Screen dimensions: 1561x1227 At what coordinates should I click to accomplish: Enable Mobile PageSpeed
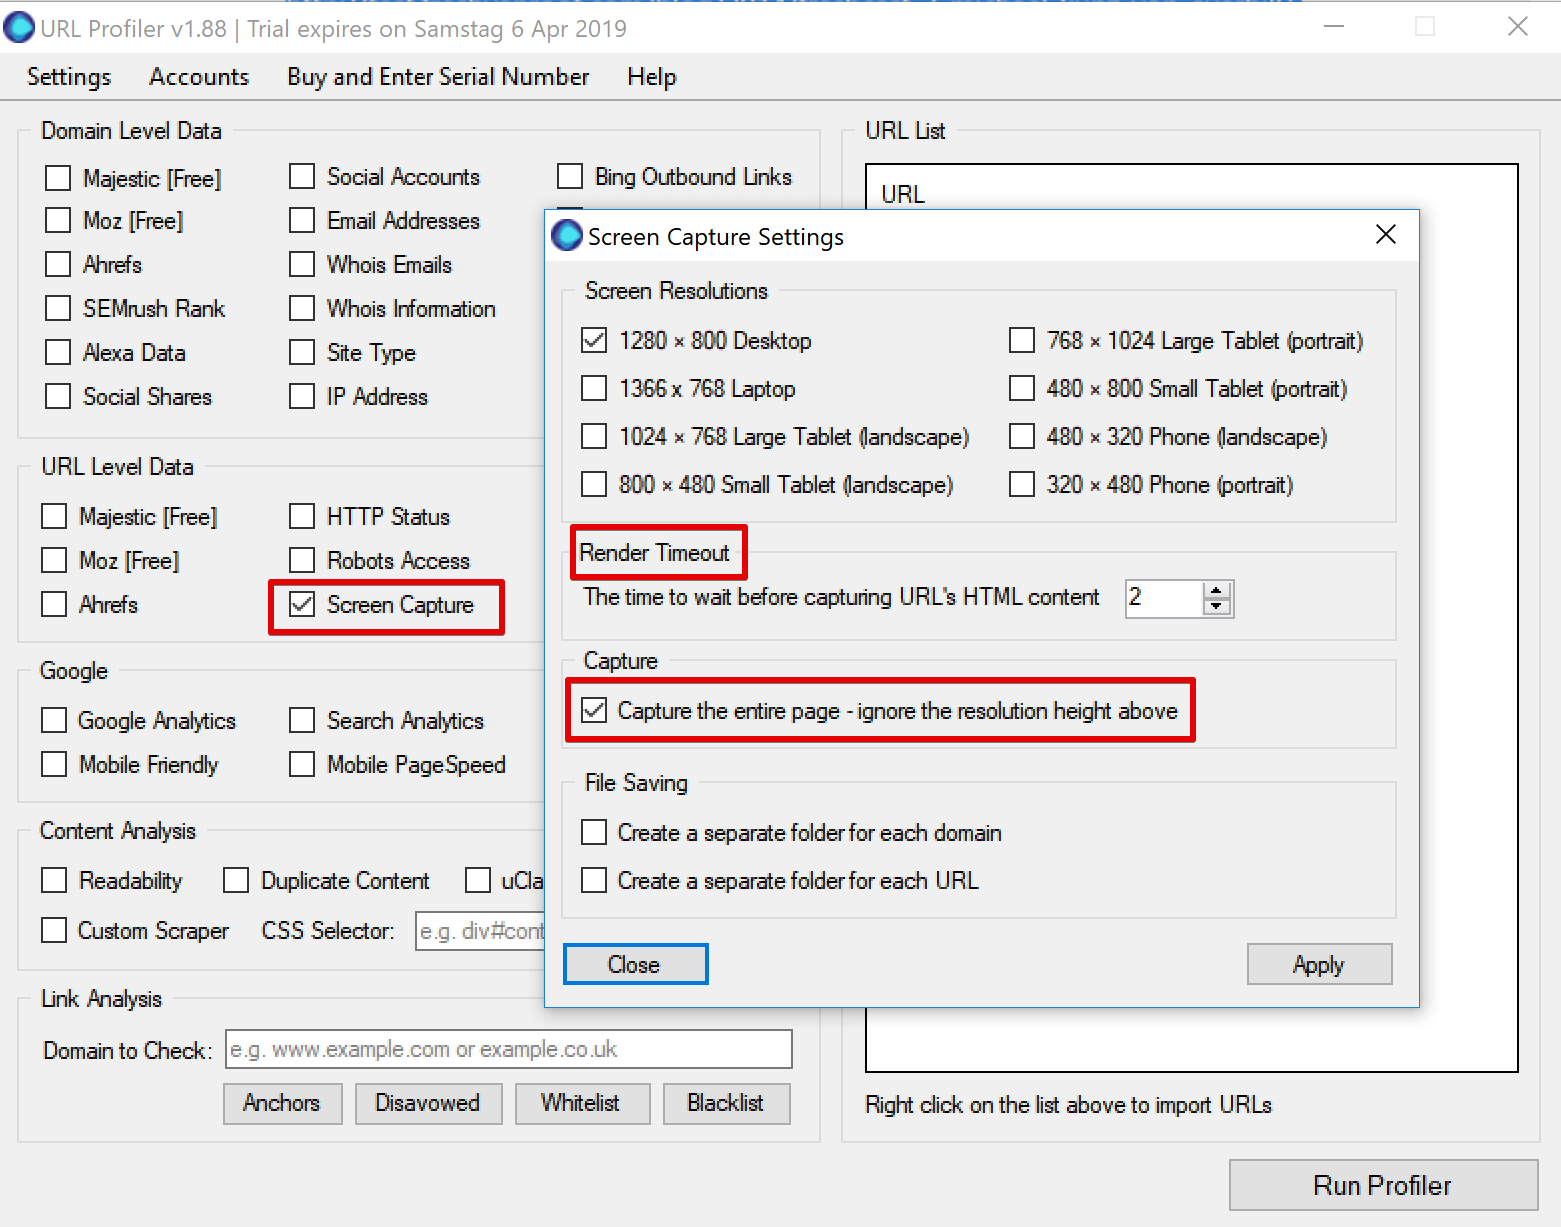point(302,764)
